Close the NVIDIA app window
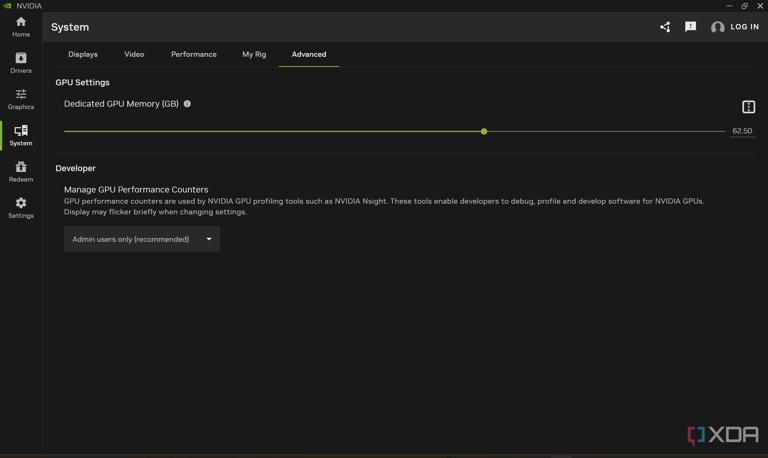This screenshot has width=768, height=458. click(x=760, y=6)
